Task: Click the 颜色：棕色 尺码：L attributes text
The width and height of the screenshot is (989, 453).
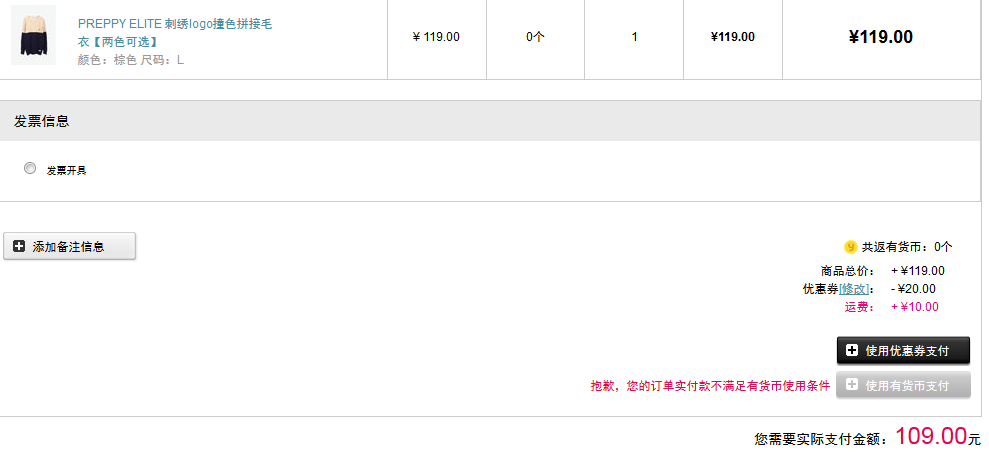Action: pos(131,61)
